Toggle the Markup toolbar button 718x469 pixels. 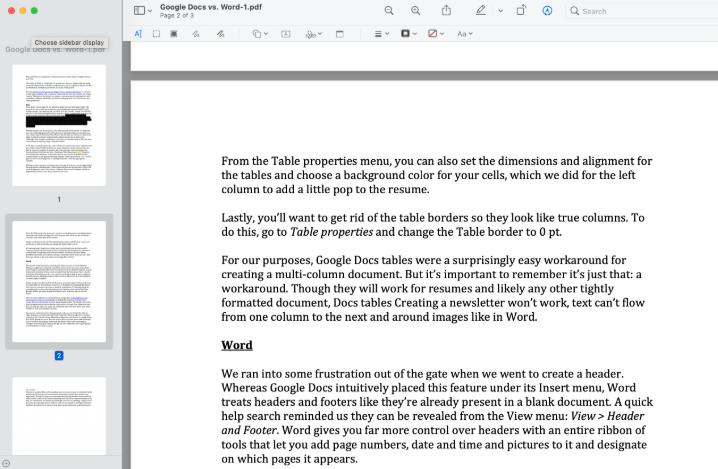(x=547, y=11)
